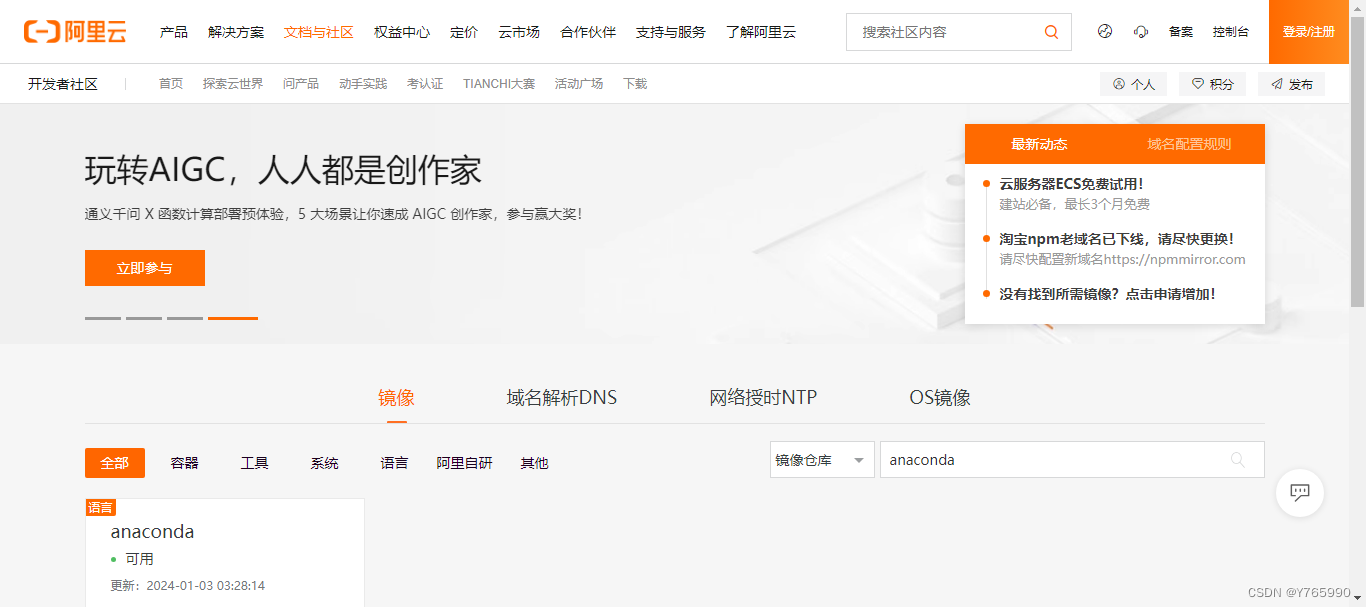Open 没有找到所需镜像 request link
Viewport: 1366px width, 607px height.
(x=1108, y=294)
